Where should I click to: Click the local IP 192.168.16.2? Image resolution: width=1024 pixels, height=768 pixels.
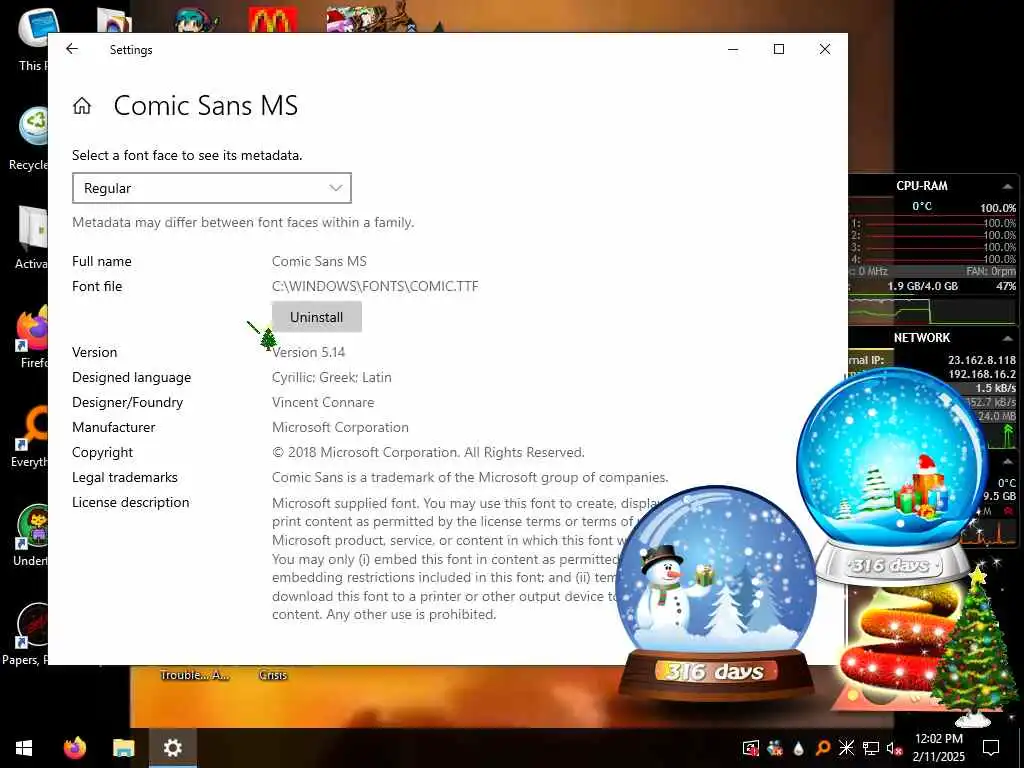[982, 374]
